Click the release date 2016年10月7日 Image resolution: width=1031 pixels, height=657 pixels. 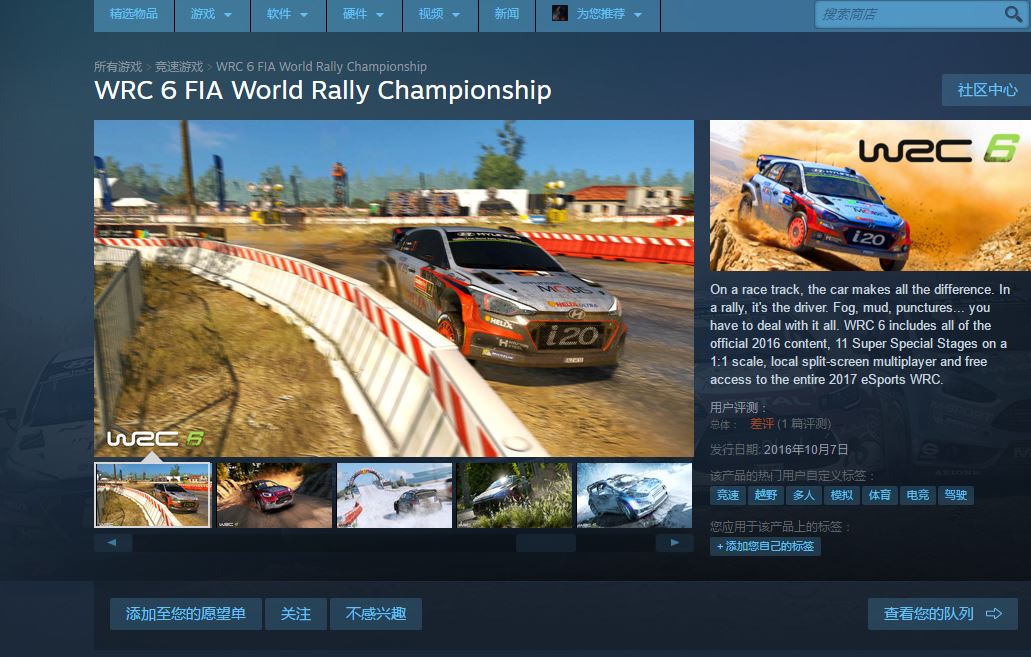pos(805,450)
